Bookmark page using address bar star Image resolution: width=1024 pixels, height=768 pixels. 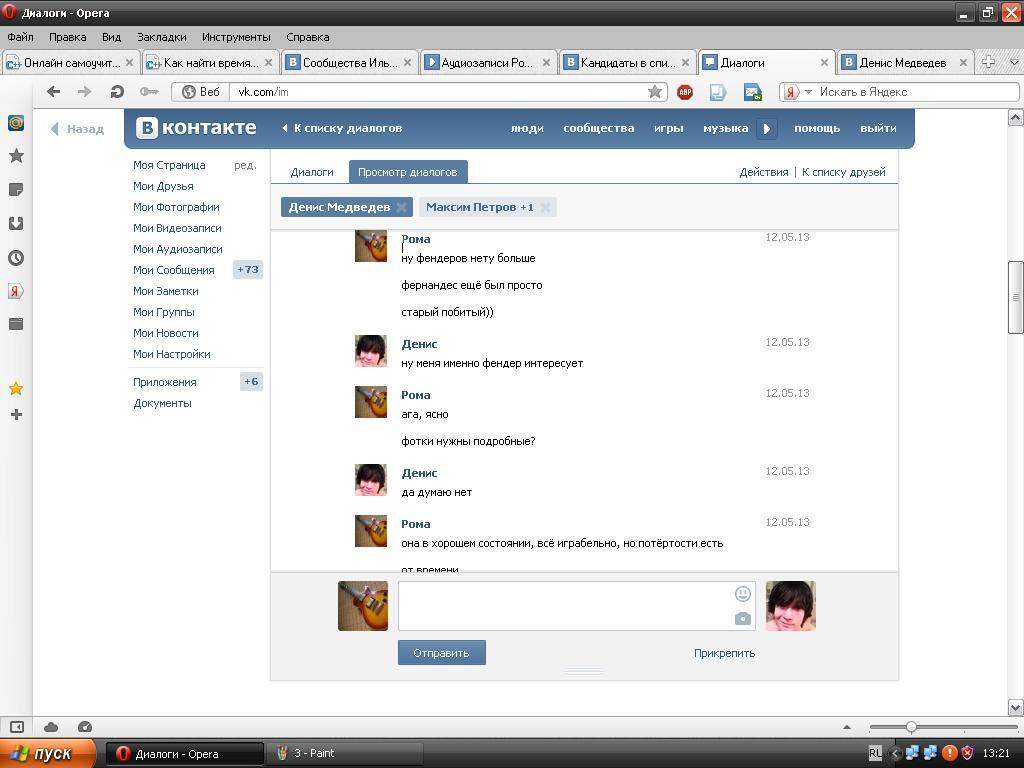[654, 92]
